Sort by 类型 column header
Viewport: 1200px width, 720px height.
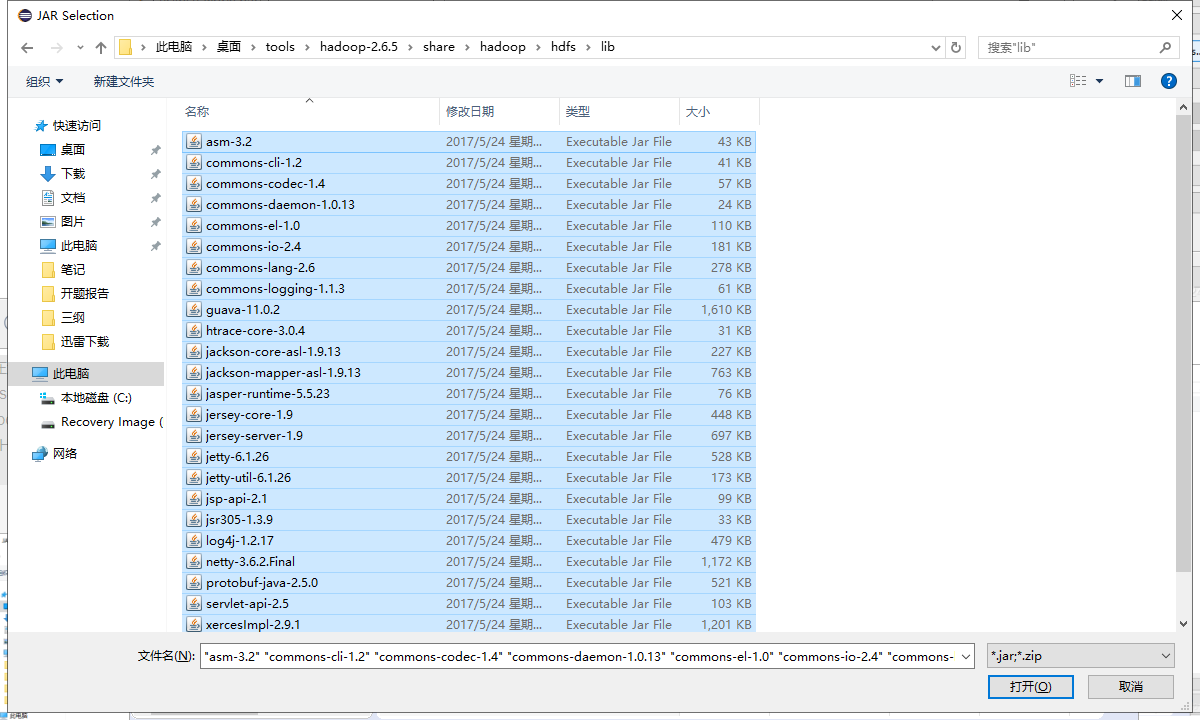(619, 111)
